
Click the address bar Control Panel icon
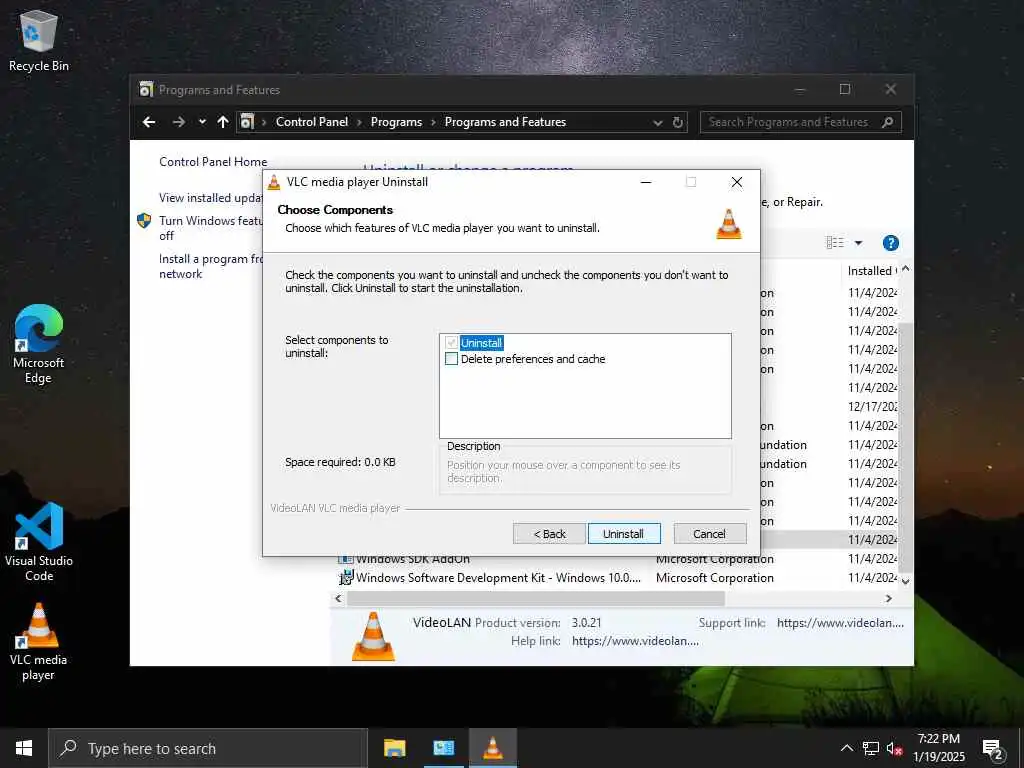247,122
